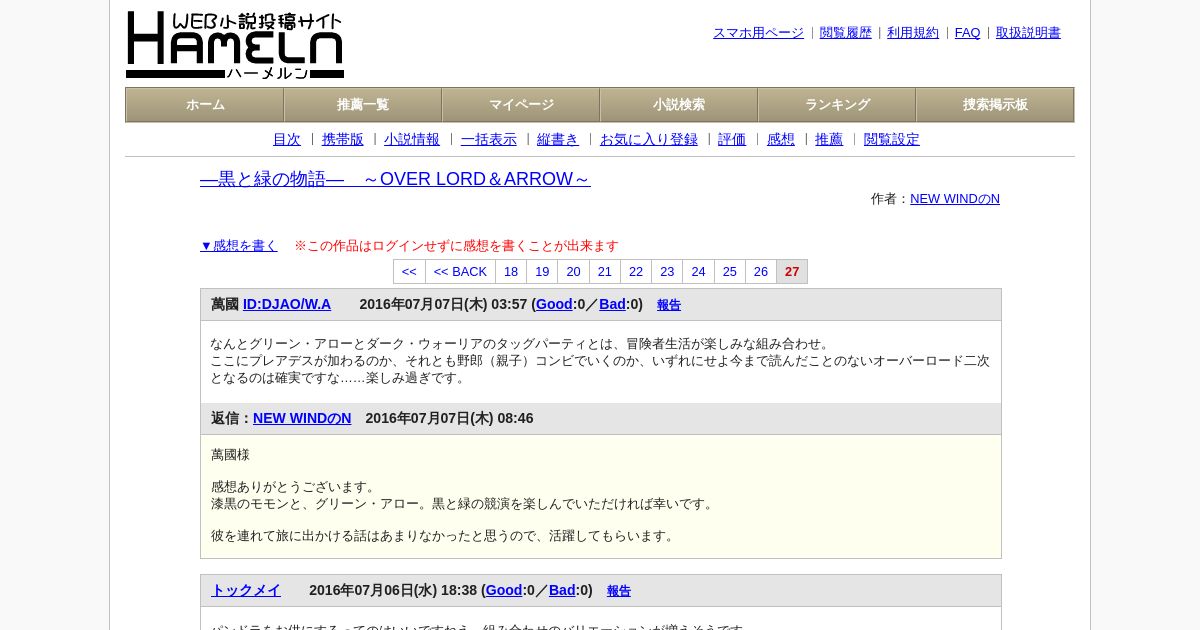Rate トックメイ's comment Bad
Image resolution: width=1200 pixels, height=630 pixels.
point(562,590)
